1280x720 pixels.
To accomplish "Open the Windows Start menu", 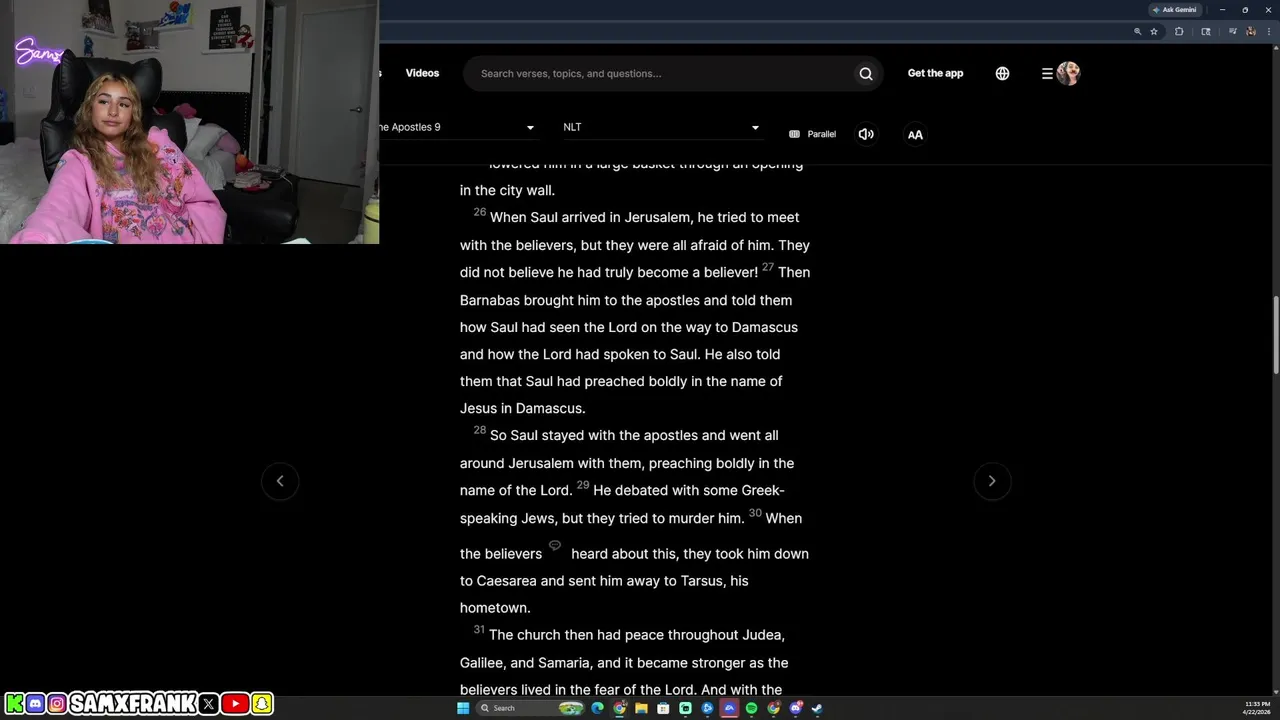I will (463, 708).
